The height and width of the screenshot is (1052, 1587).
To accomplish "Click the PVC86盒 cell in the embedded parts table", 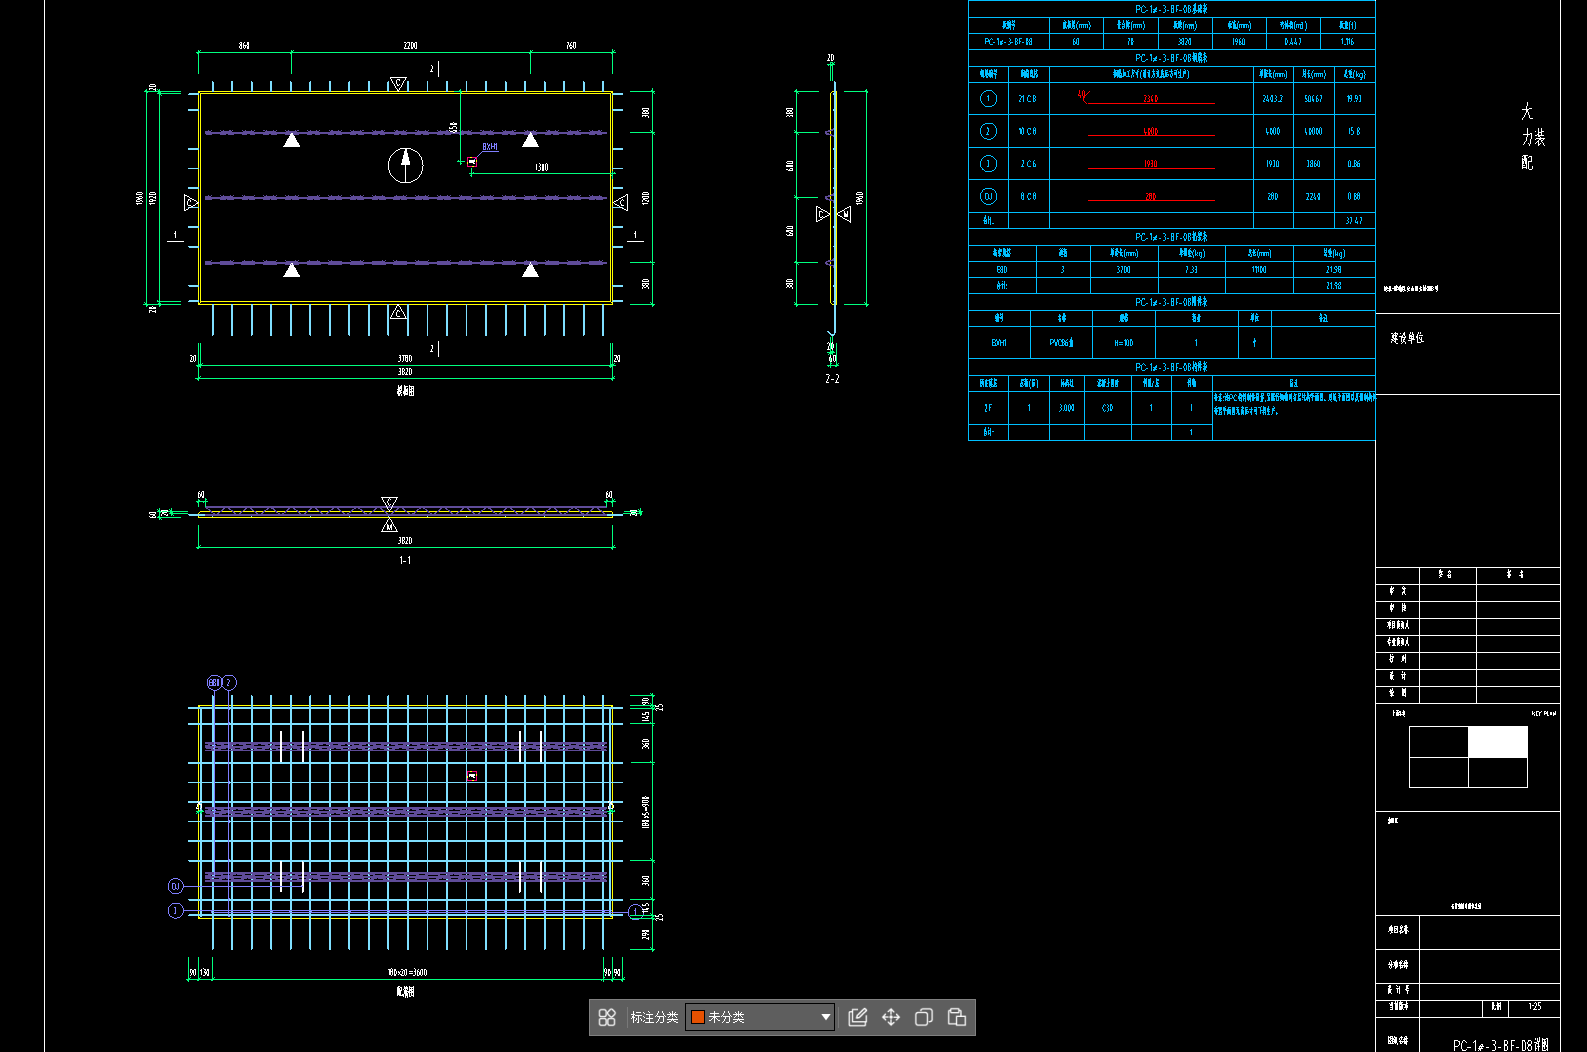I will tap(1062, 343).
